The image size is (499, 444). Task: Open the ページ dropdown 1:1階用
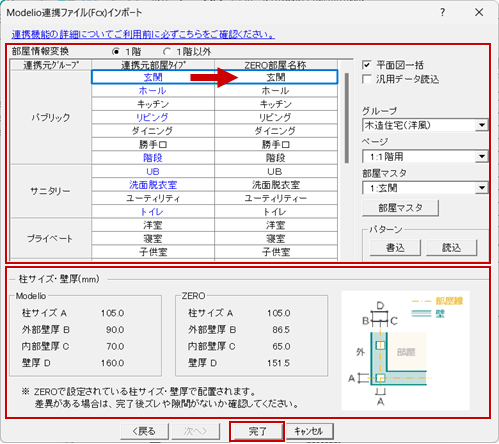tap(425, 156)
